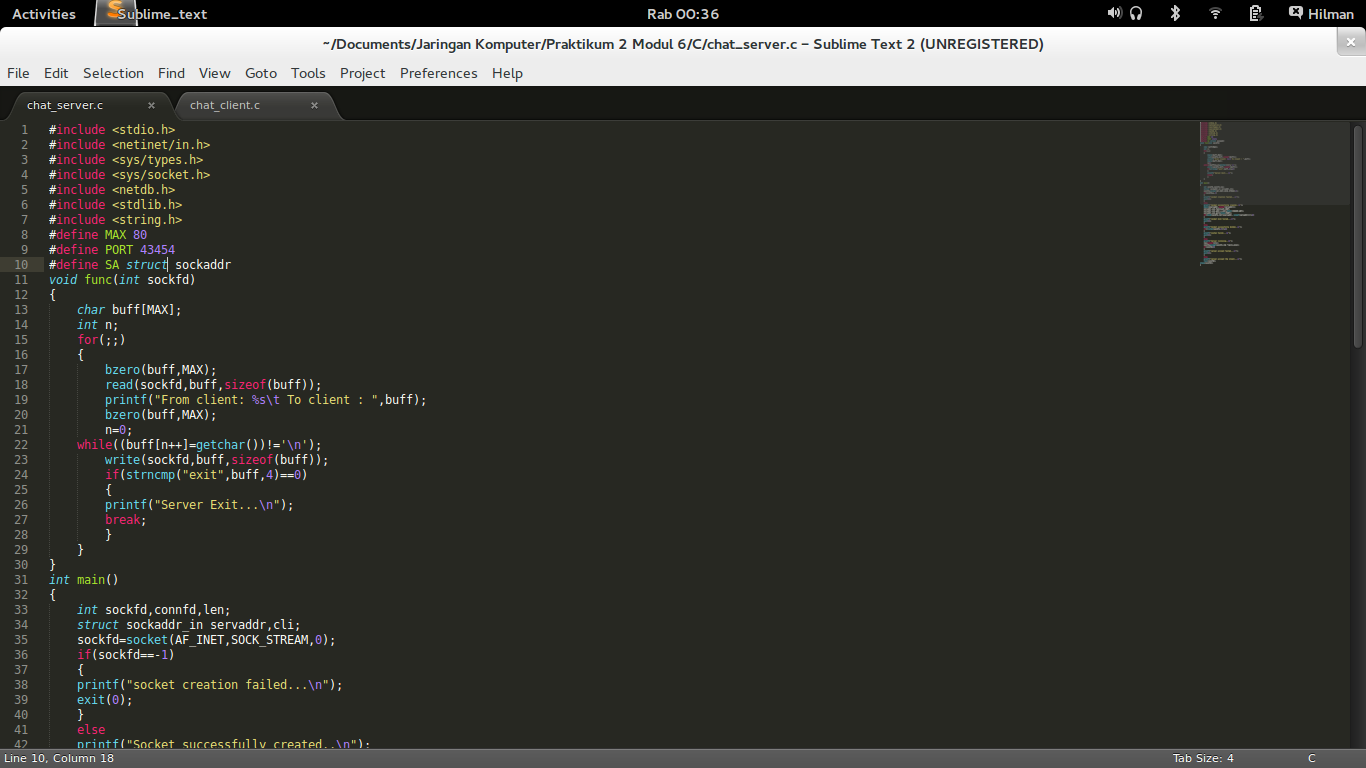Click the clock showing Rab 00:36
The height and width of the screenshot is (768, 1366).
[683, 13]
